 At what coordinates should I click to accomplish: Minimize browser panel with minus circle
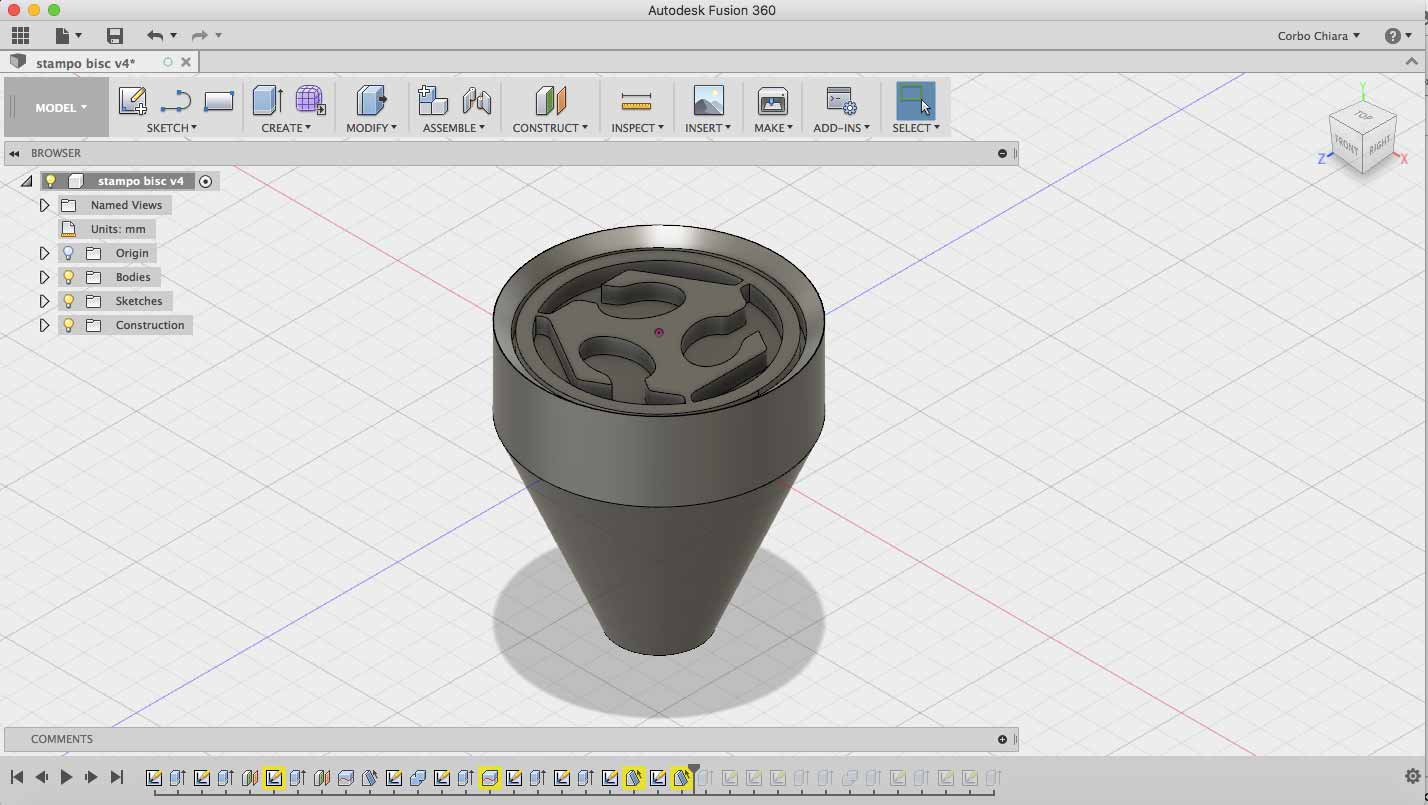pyautogui.click(x=1002, y=153)
